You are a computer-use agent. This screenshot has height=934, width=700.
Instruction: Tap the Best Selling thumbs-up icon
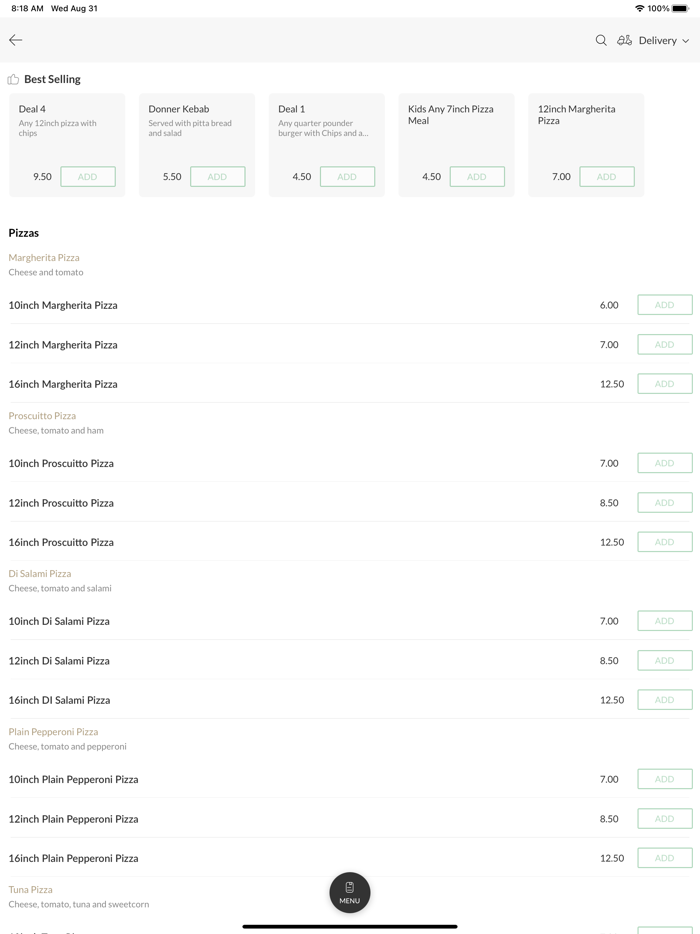pos(13,79)
